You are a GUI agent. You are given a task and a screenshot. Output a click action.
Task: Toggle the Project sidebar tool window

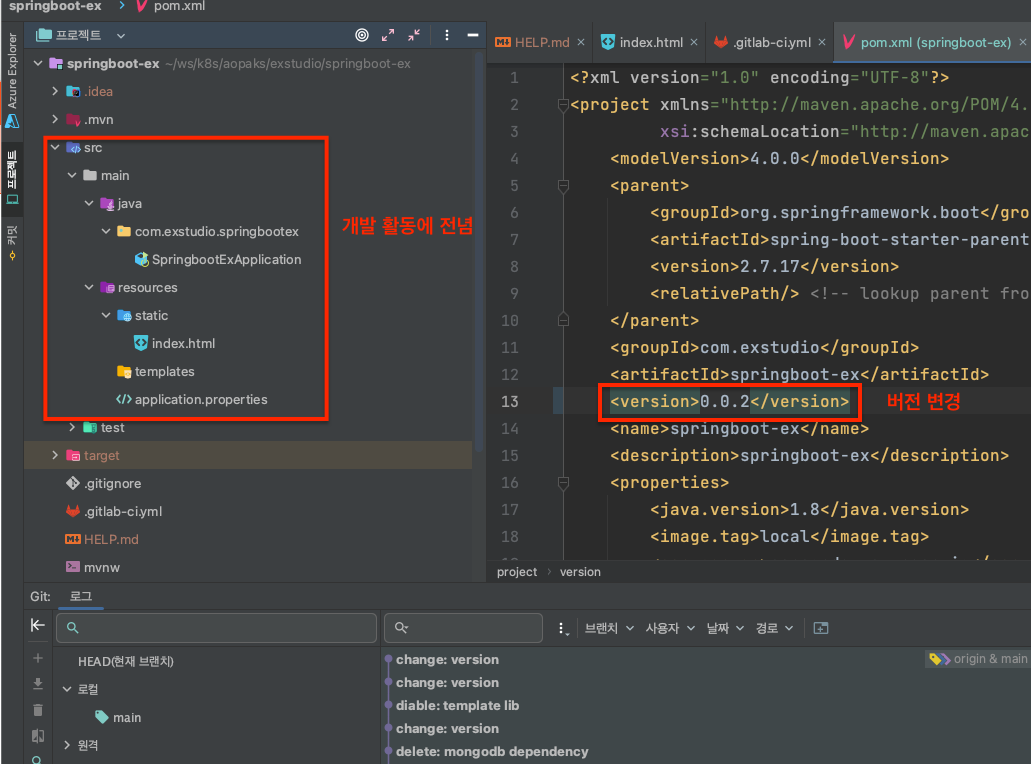click(12, 176)
